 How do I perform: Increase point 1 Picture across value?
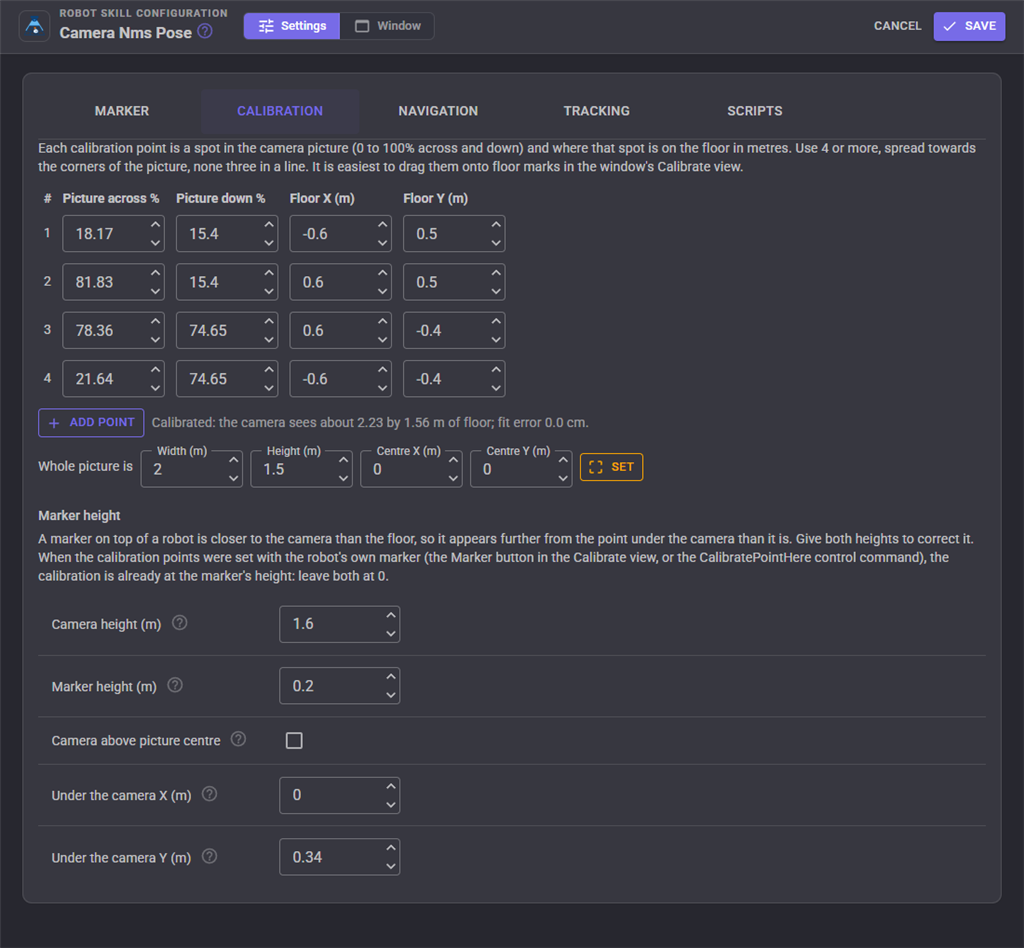(x=155, y=225)
